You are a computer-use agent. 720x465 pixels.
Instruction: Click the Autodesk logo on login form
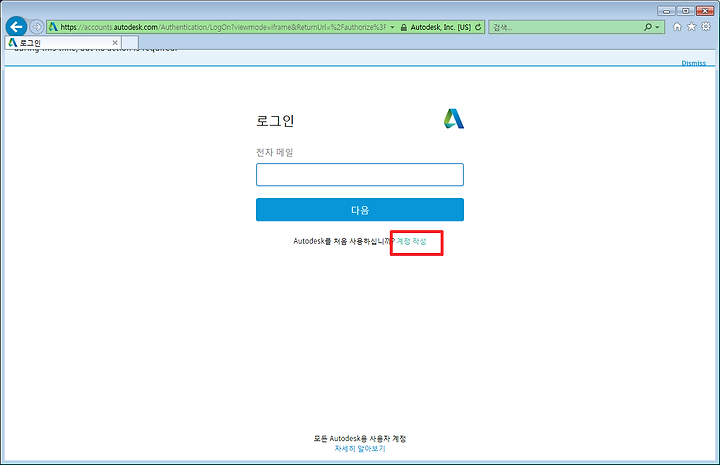[454, 118]
